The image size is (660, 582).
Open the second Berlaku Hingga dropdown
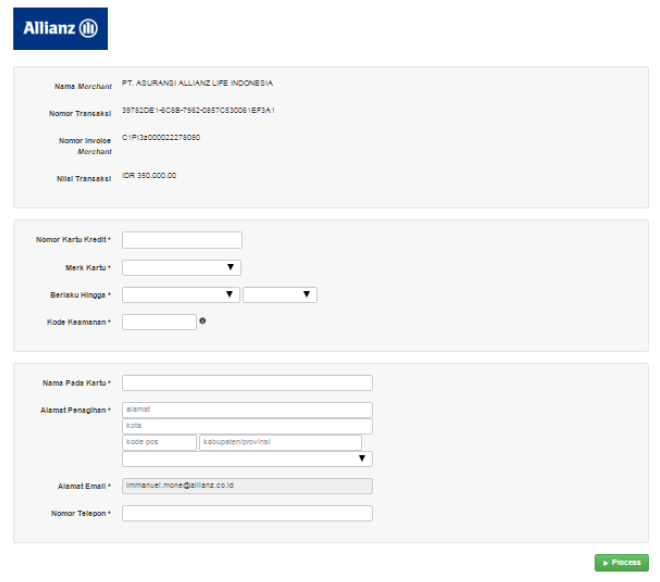[x=280, y=294]
